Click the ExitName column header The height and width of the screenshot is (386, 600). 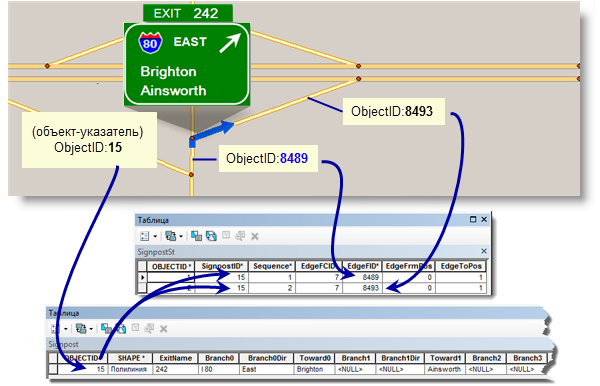pyautogui.click(x=176, y=358)
